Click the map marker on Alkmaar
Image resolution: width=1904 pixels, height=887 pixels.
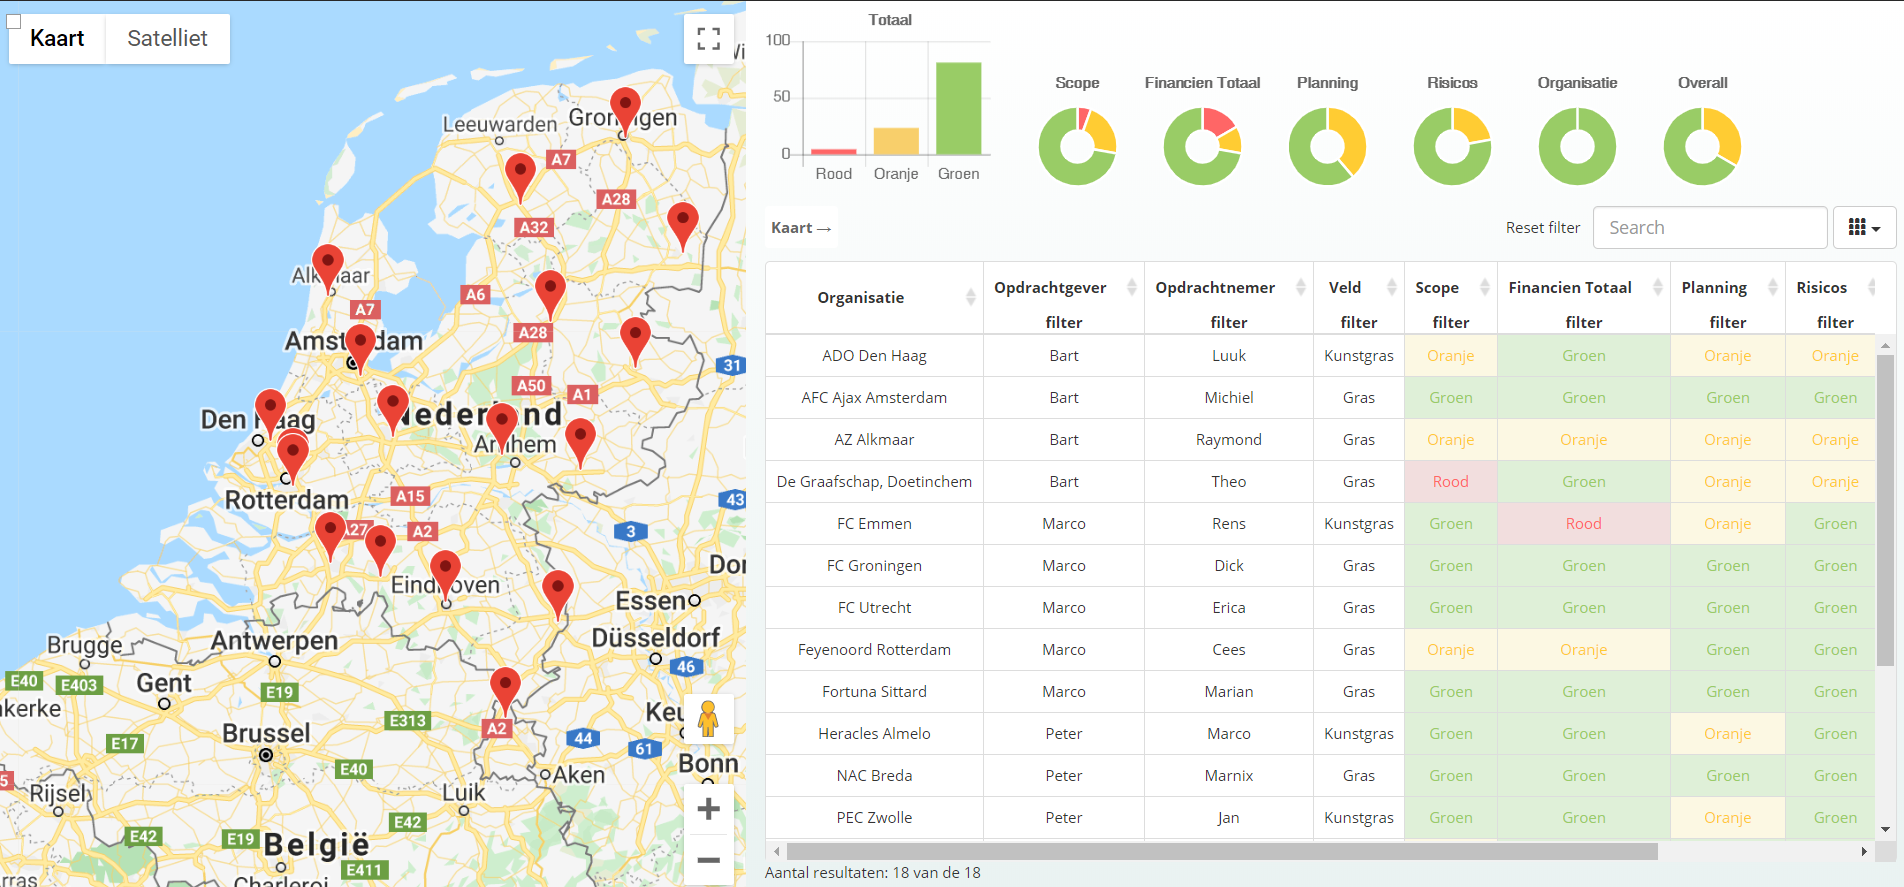(x=328, y=264)
